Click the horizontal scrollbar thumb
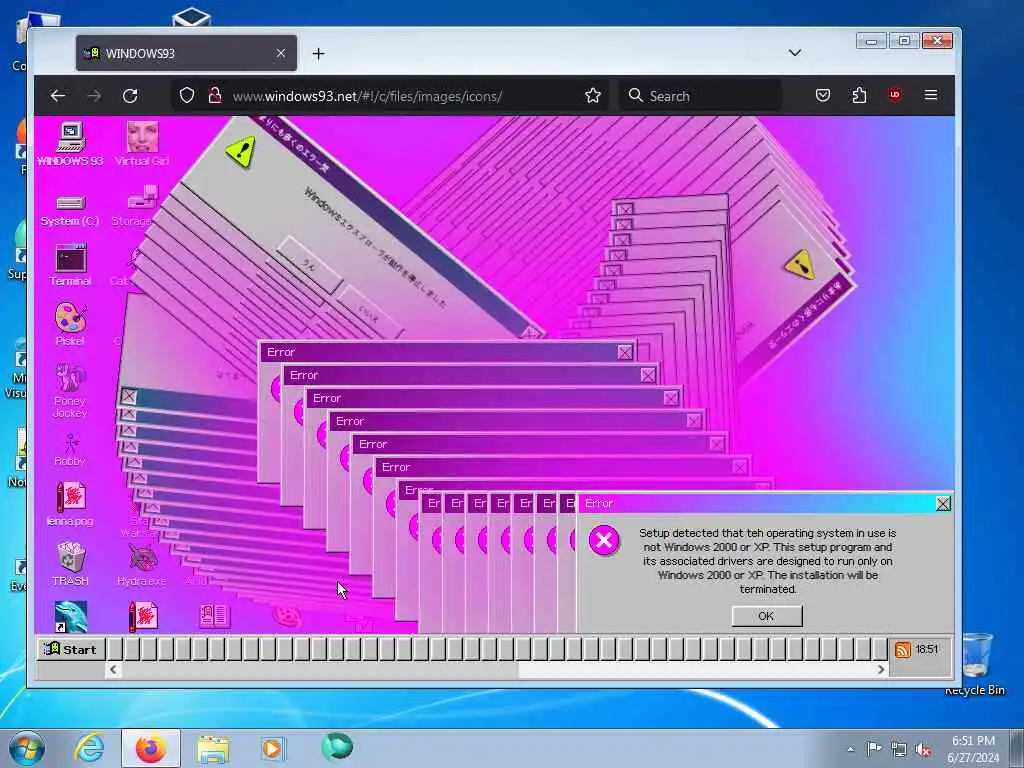The image size is (1024, 768). [321, 669]
